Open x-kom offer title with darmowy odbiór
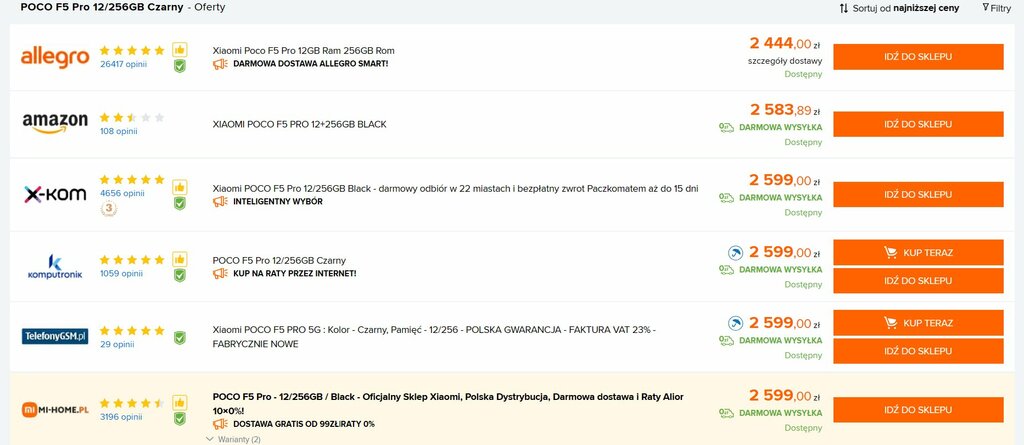1024x445 pixels. coord(456,188)
